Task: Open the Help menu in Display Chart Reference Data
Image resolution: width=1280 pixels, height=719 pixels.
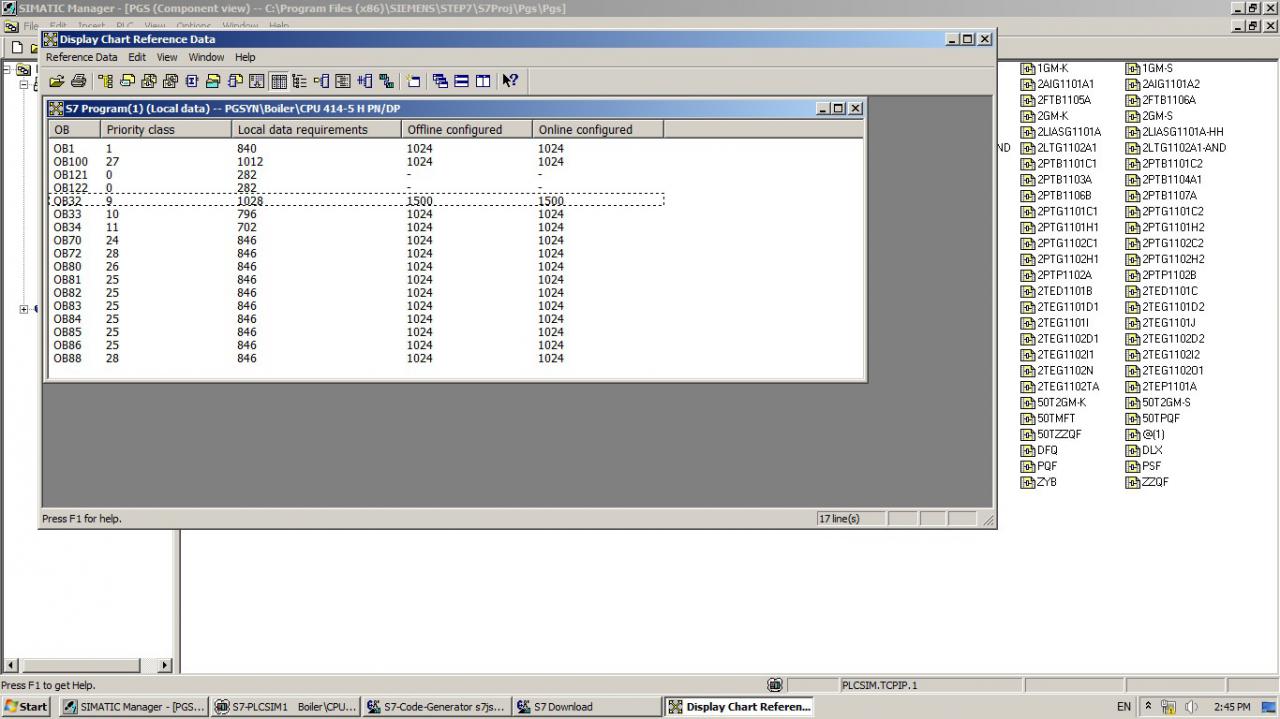Action: pos(245,57)
